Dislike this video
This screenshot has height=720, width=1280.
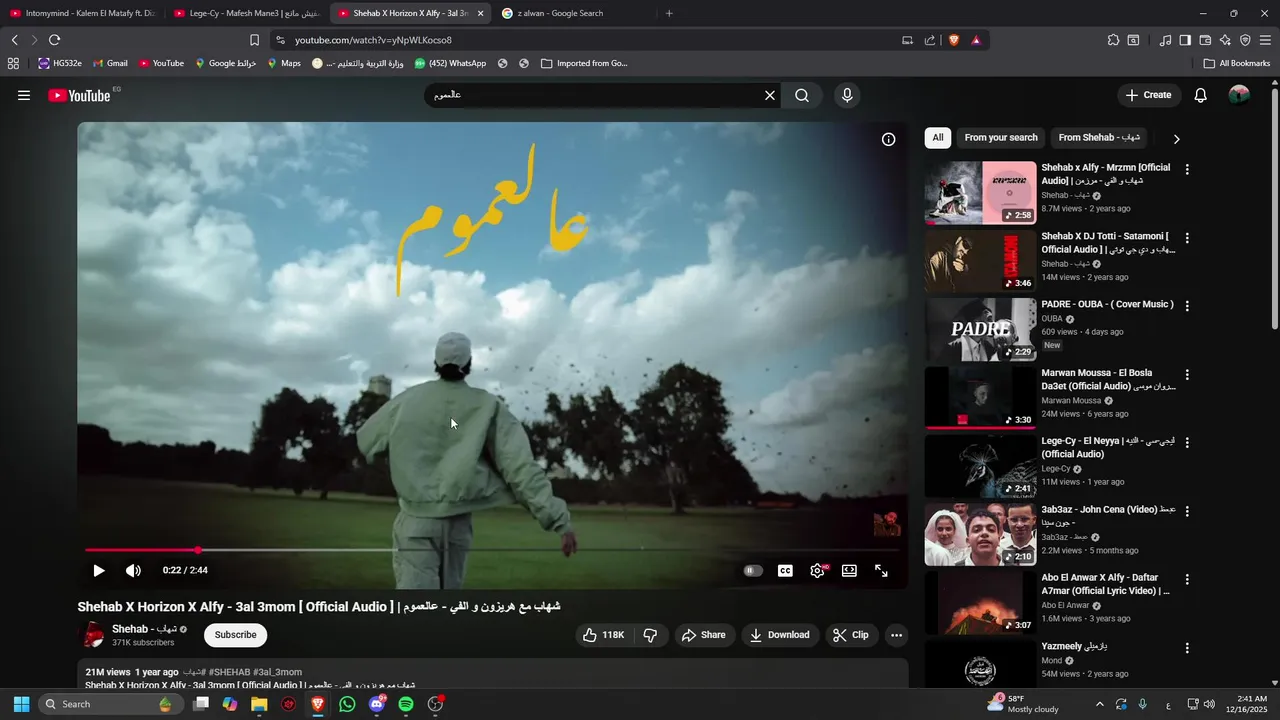(x=650, y=635)
